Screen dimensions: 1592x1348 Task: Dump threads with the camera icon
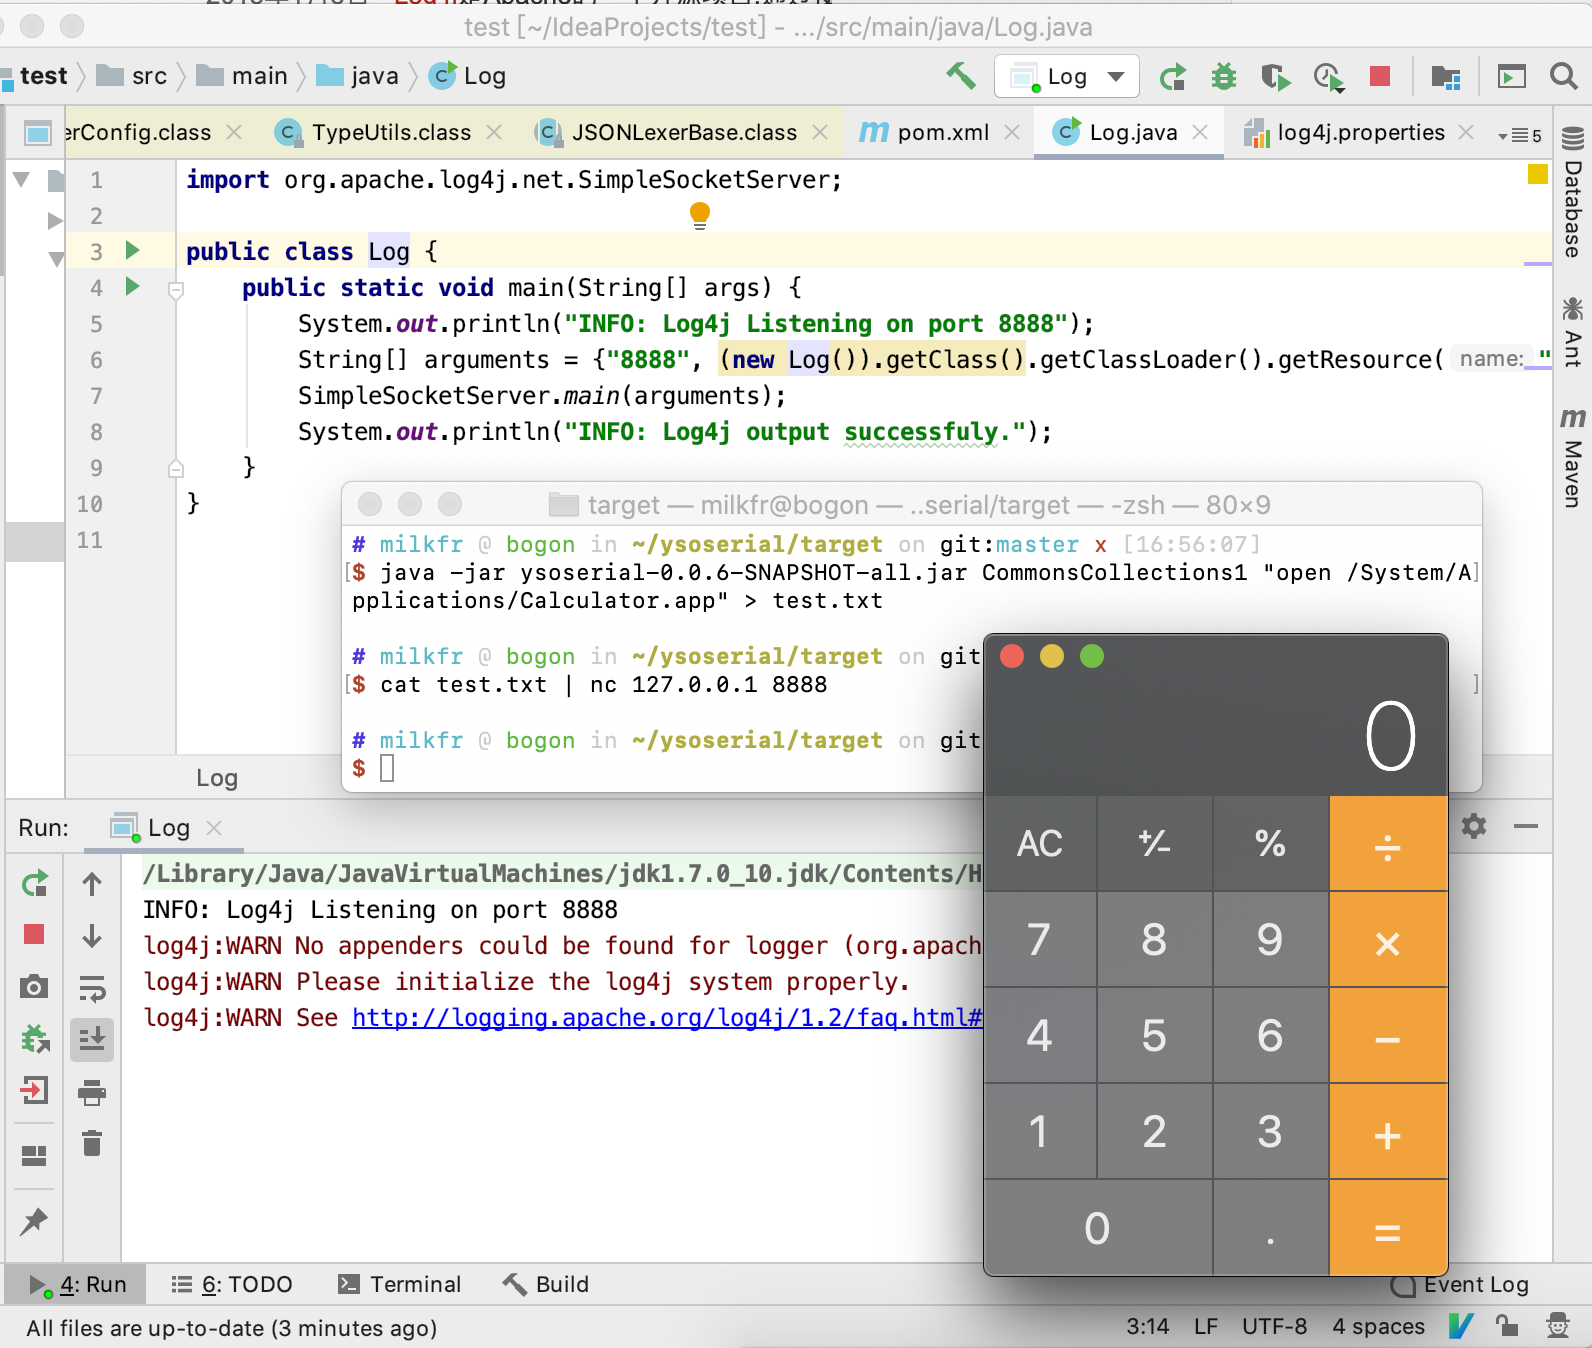click(x=34, y=987)
